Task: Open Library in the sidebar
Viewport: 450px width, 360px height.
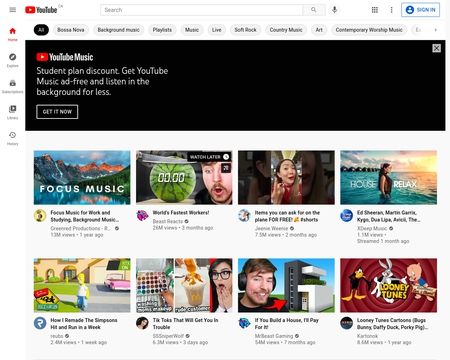Action: coord(13,112)
